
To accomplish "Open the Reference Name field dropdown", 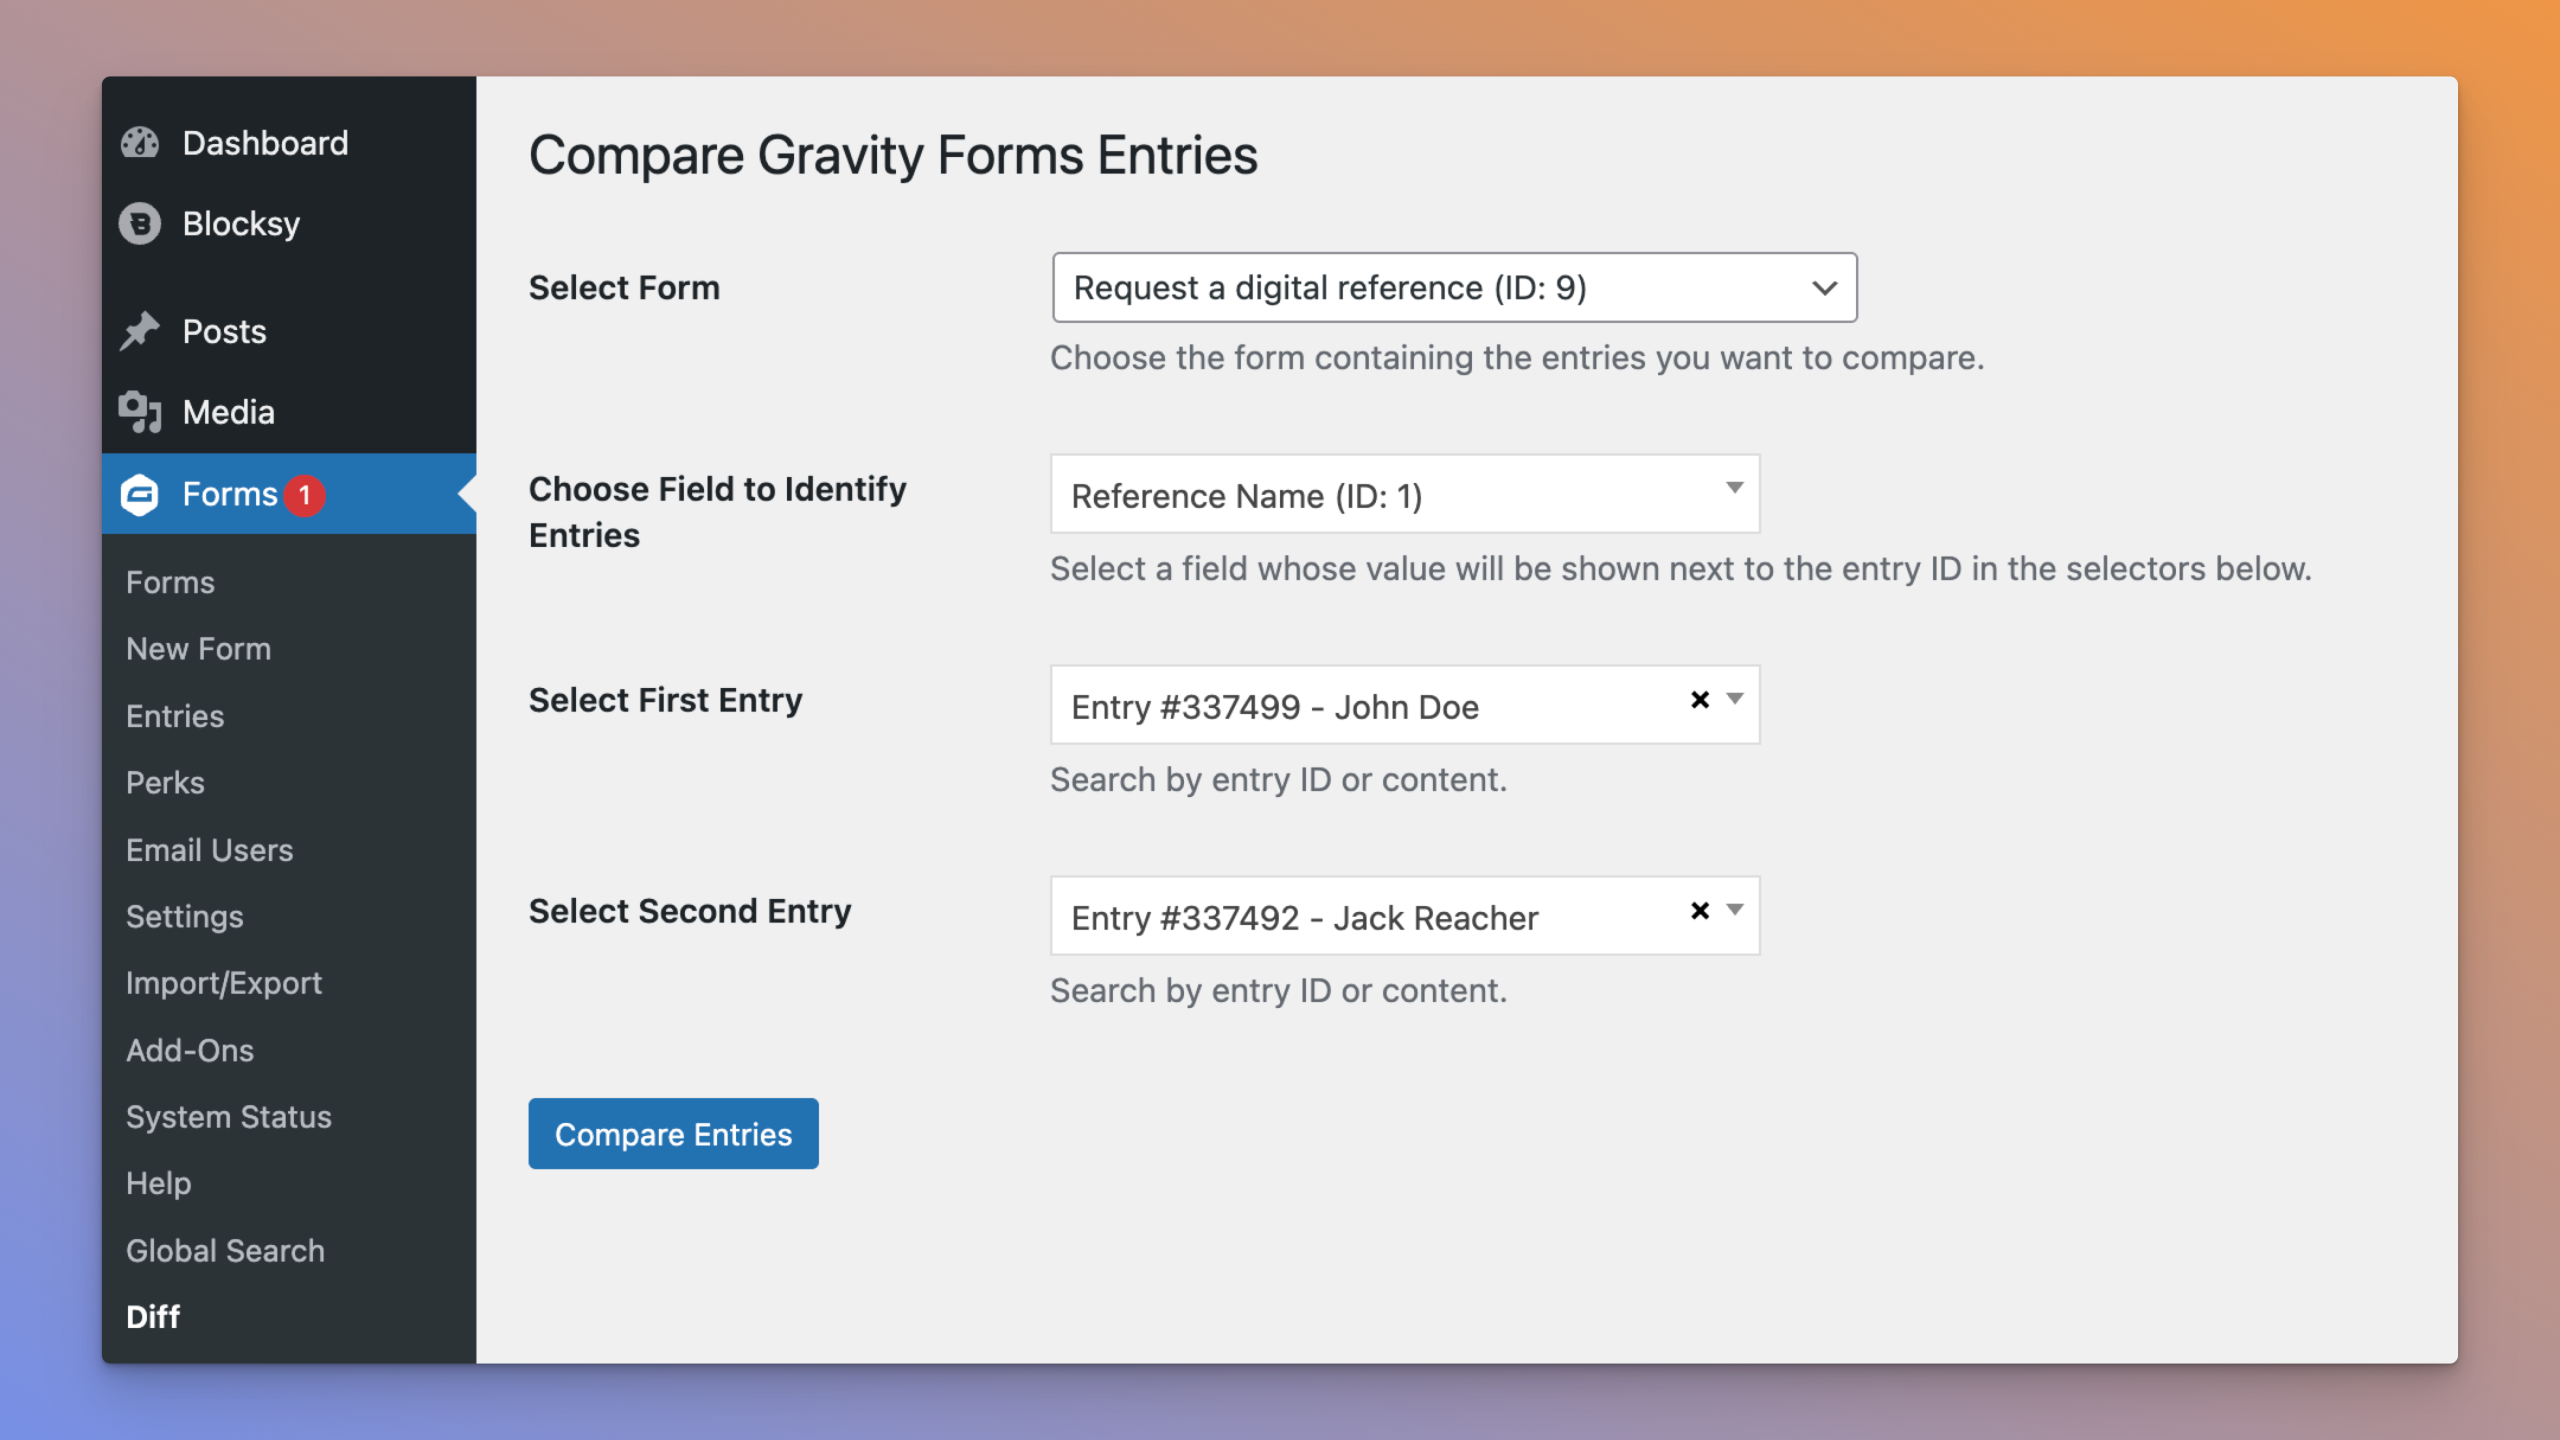I will pos(1405,495).
